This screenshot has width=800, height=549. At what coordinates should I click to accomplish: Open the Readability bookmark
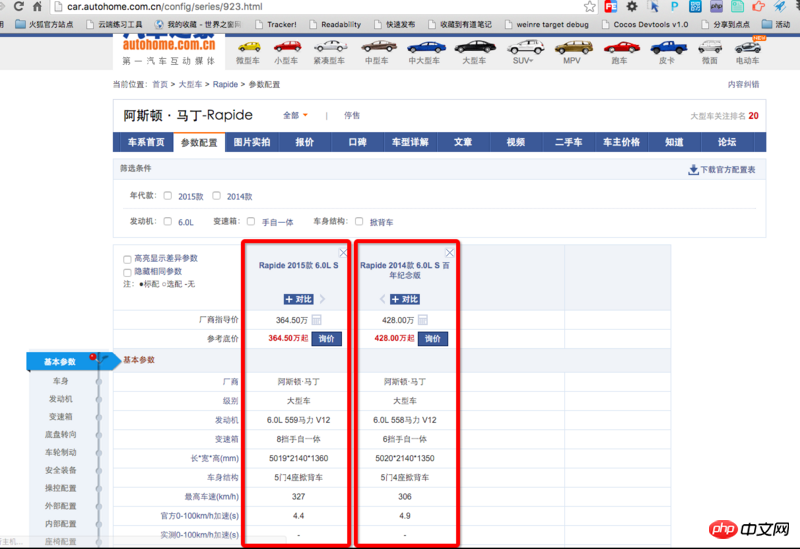pyautogui.click(x=335, y=24)
